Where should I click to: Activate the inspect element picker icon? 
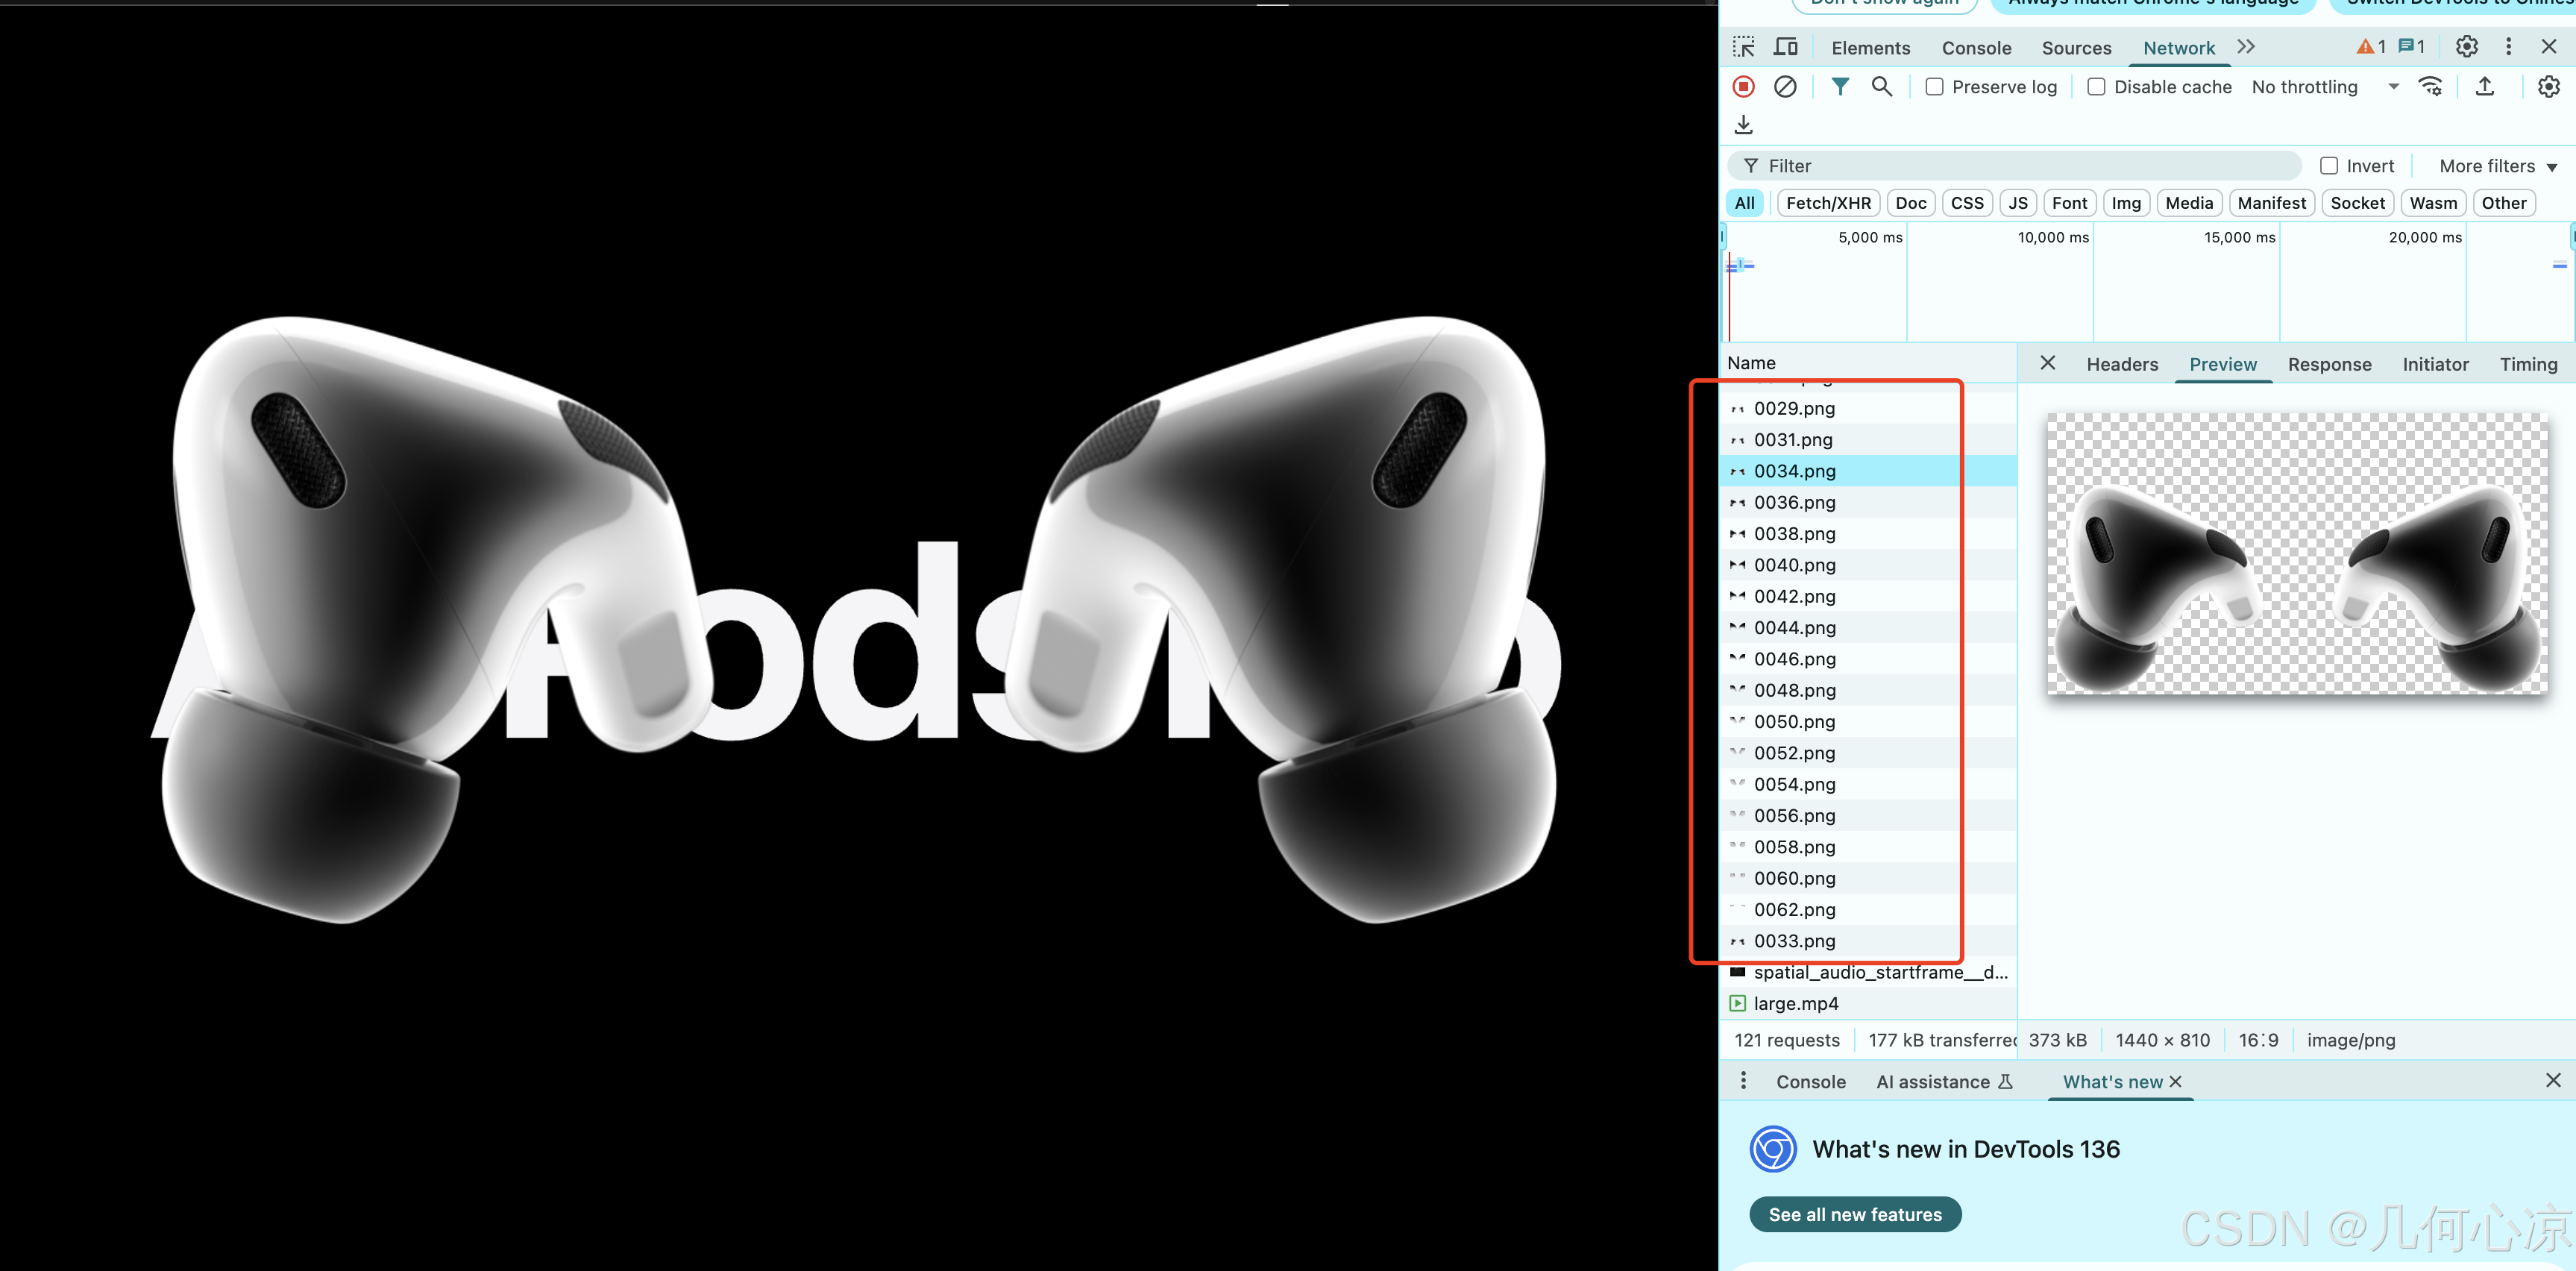tap(1744, 47)
